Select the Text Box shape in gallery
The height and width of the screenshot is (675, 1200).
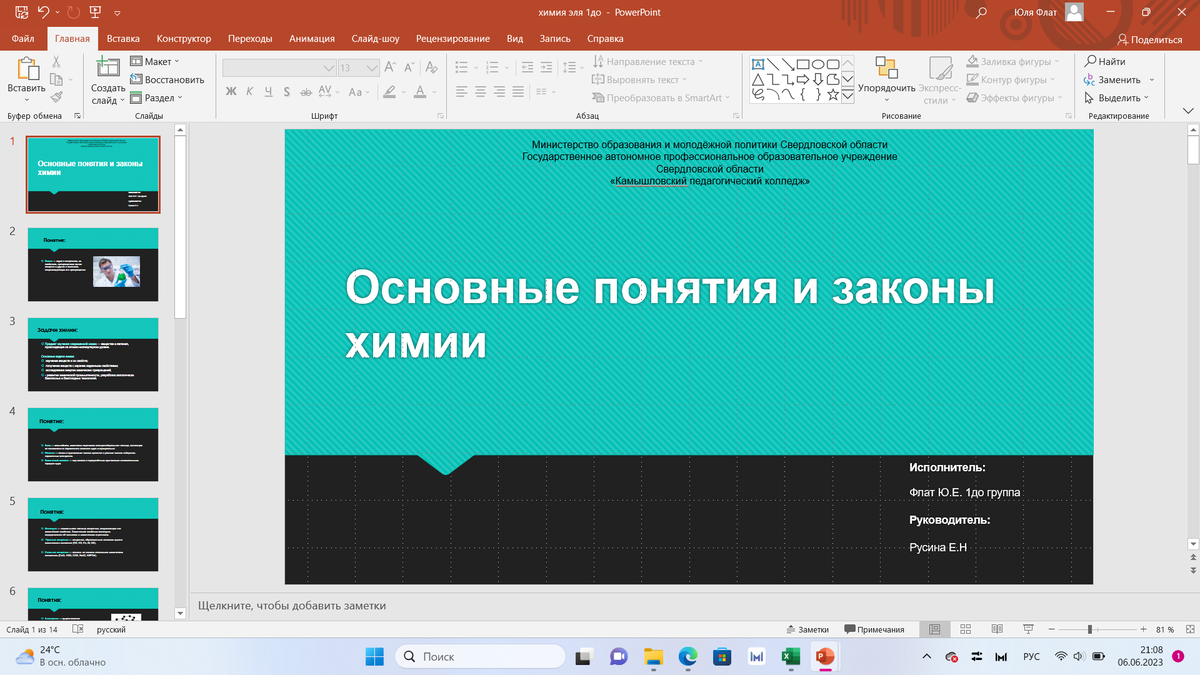pos(758,63)
